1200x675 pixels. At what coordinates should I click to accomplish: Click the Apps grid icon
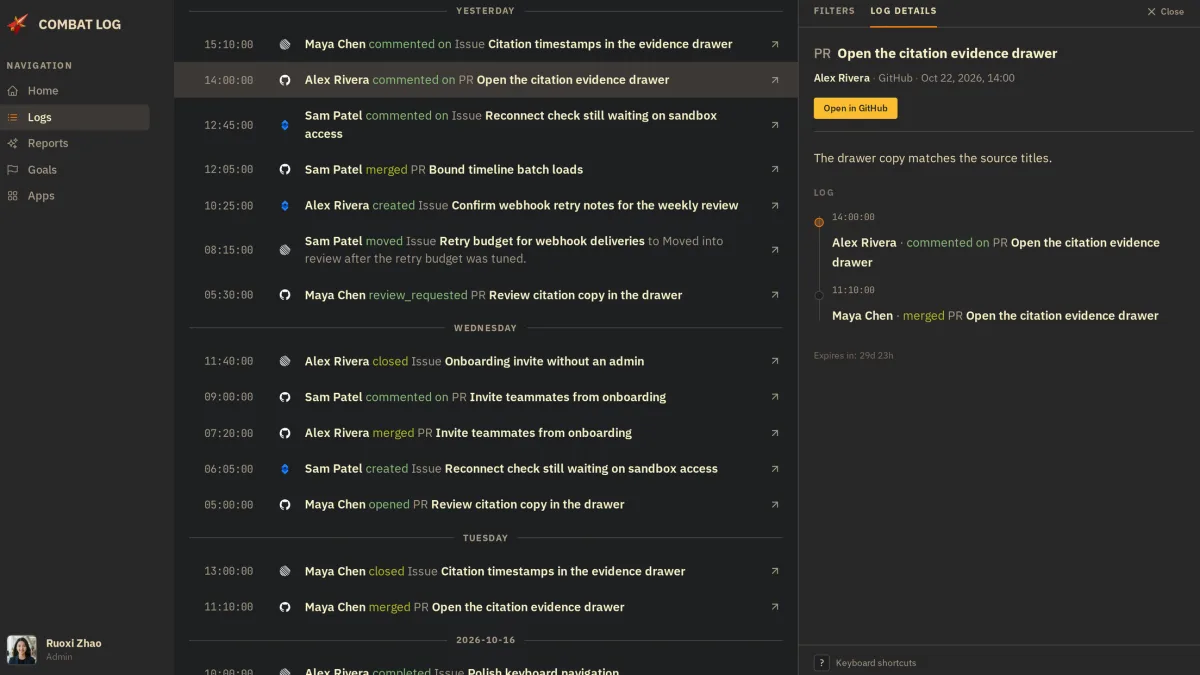13,196
